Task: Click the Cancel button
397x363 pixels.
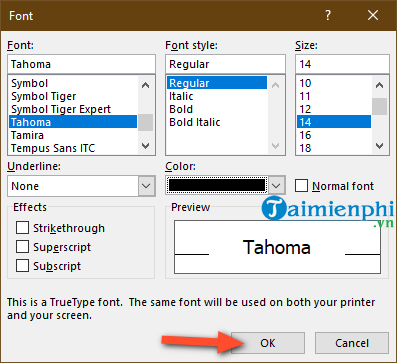Action: coord(352,343)
